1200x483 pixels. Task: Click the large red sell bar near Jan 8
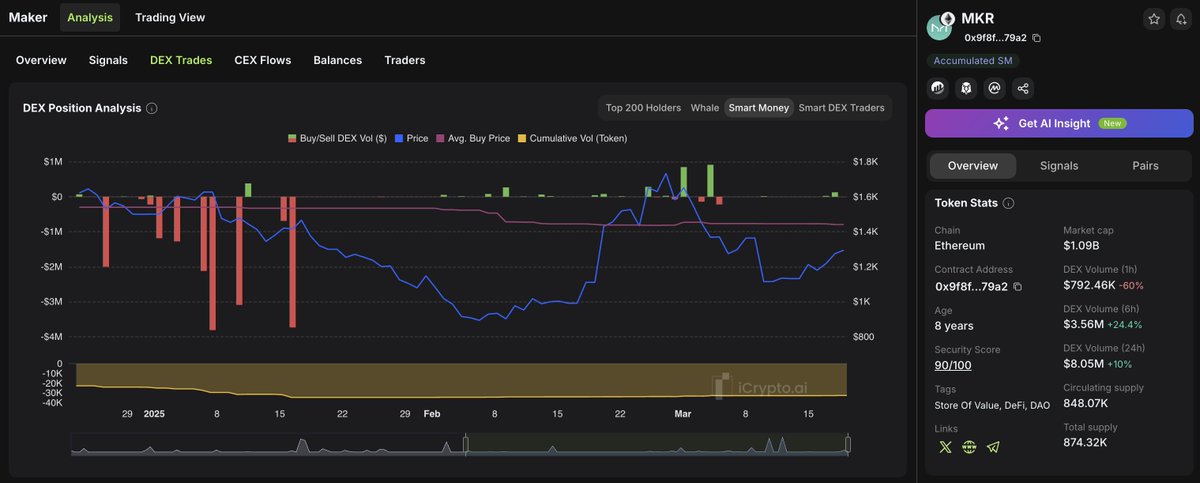(x=212, y=263)
